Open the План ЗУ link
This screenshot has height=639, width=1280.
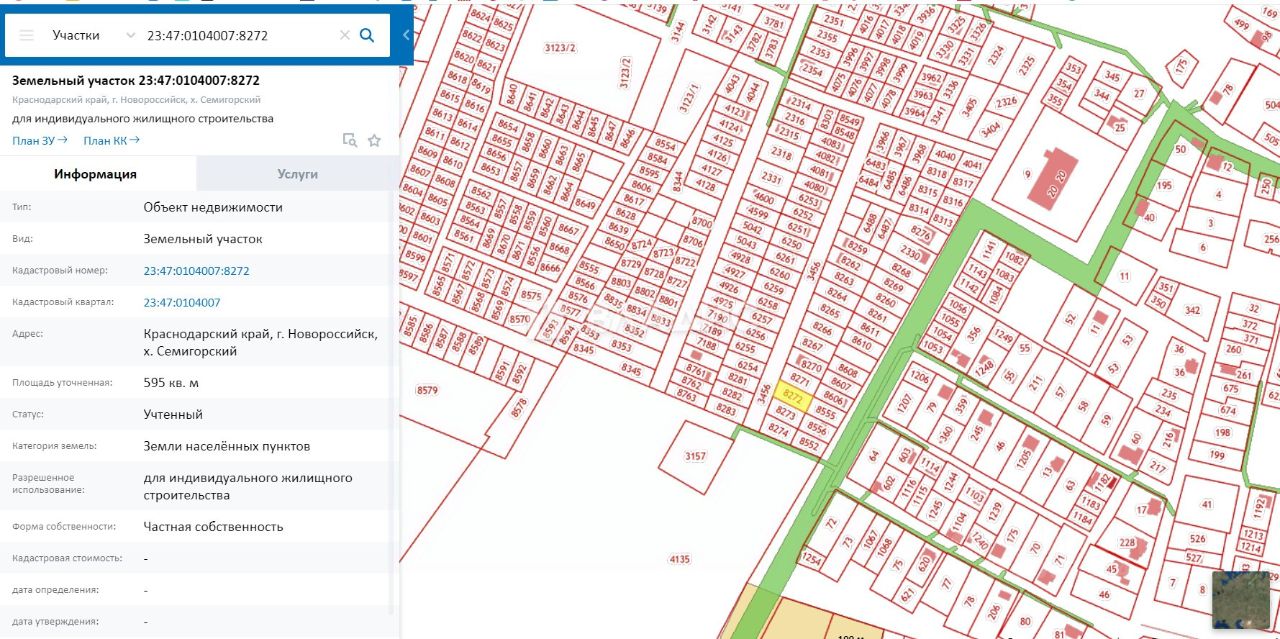point(40,141)
